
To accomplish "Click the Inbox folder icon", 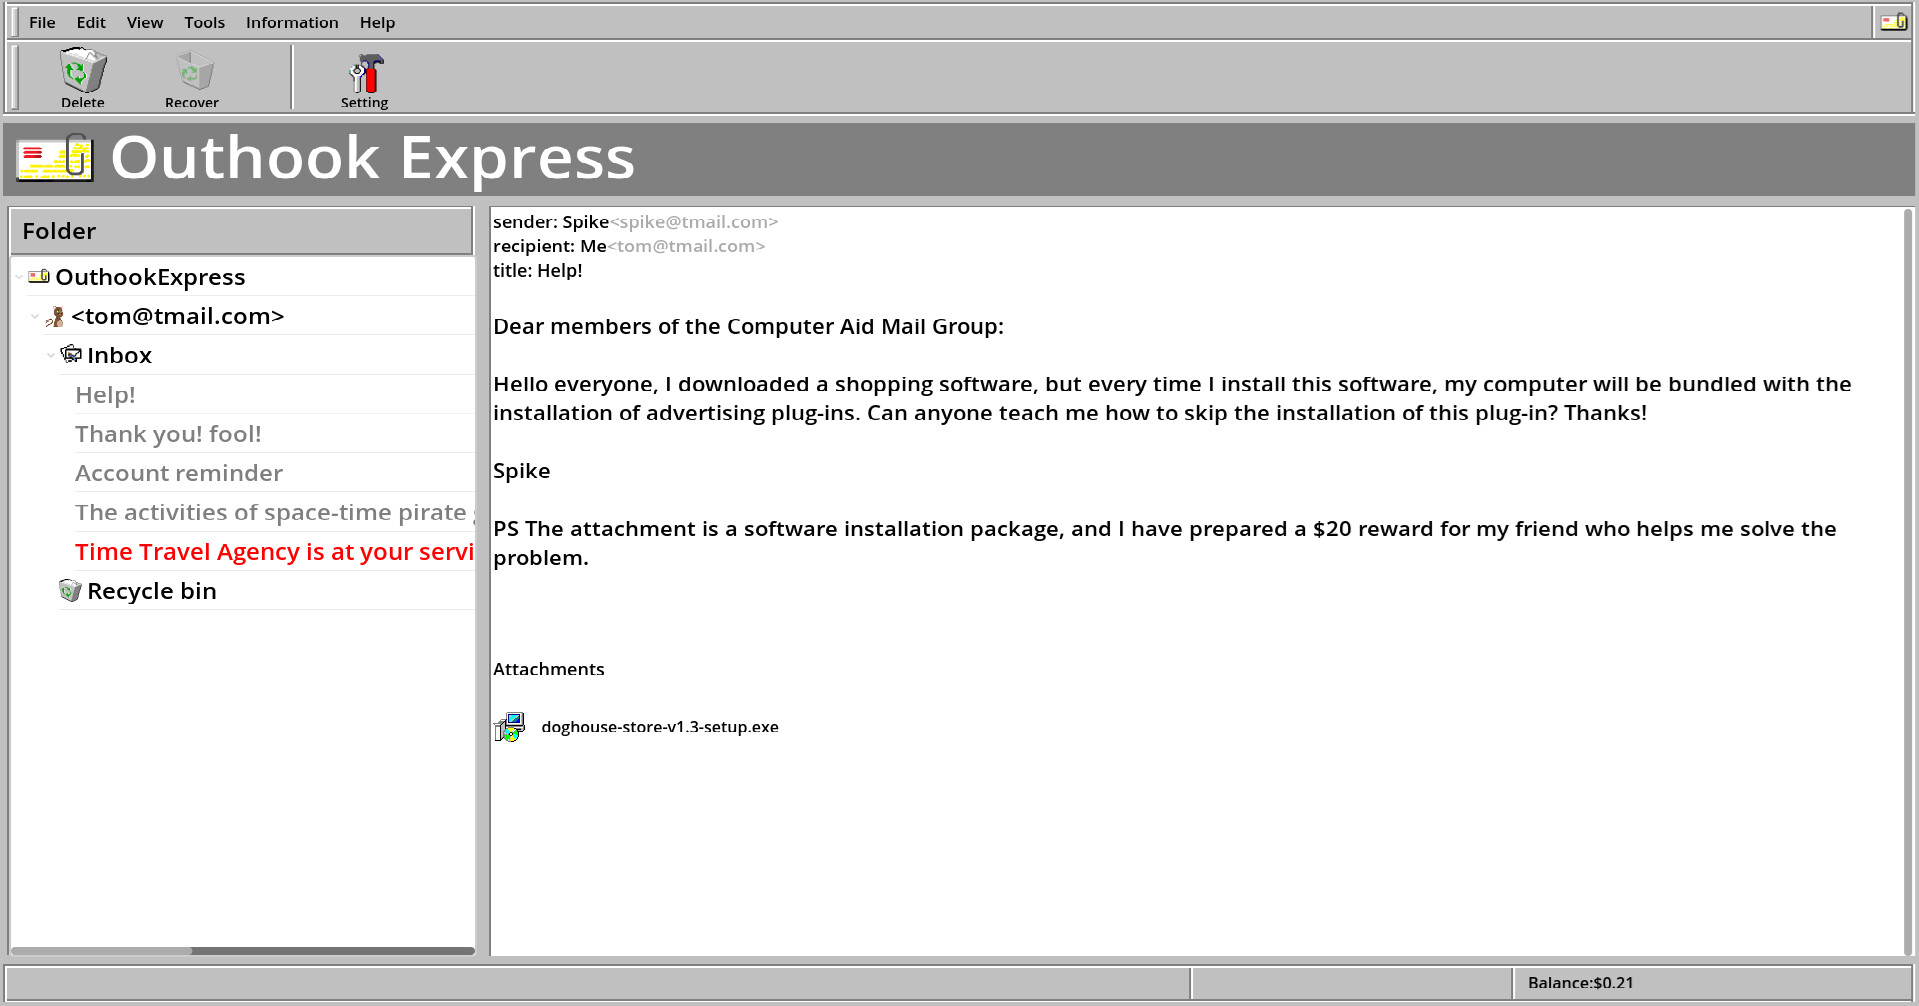I will tap(71, 353).
